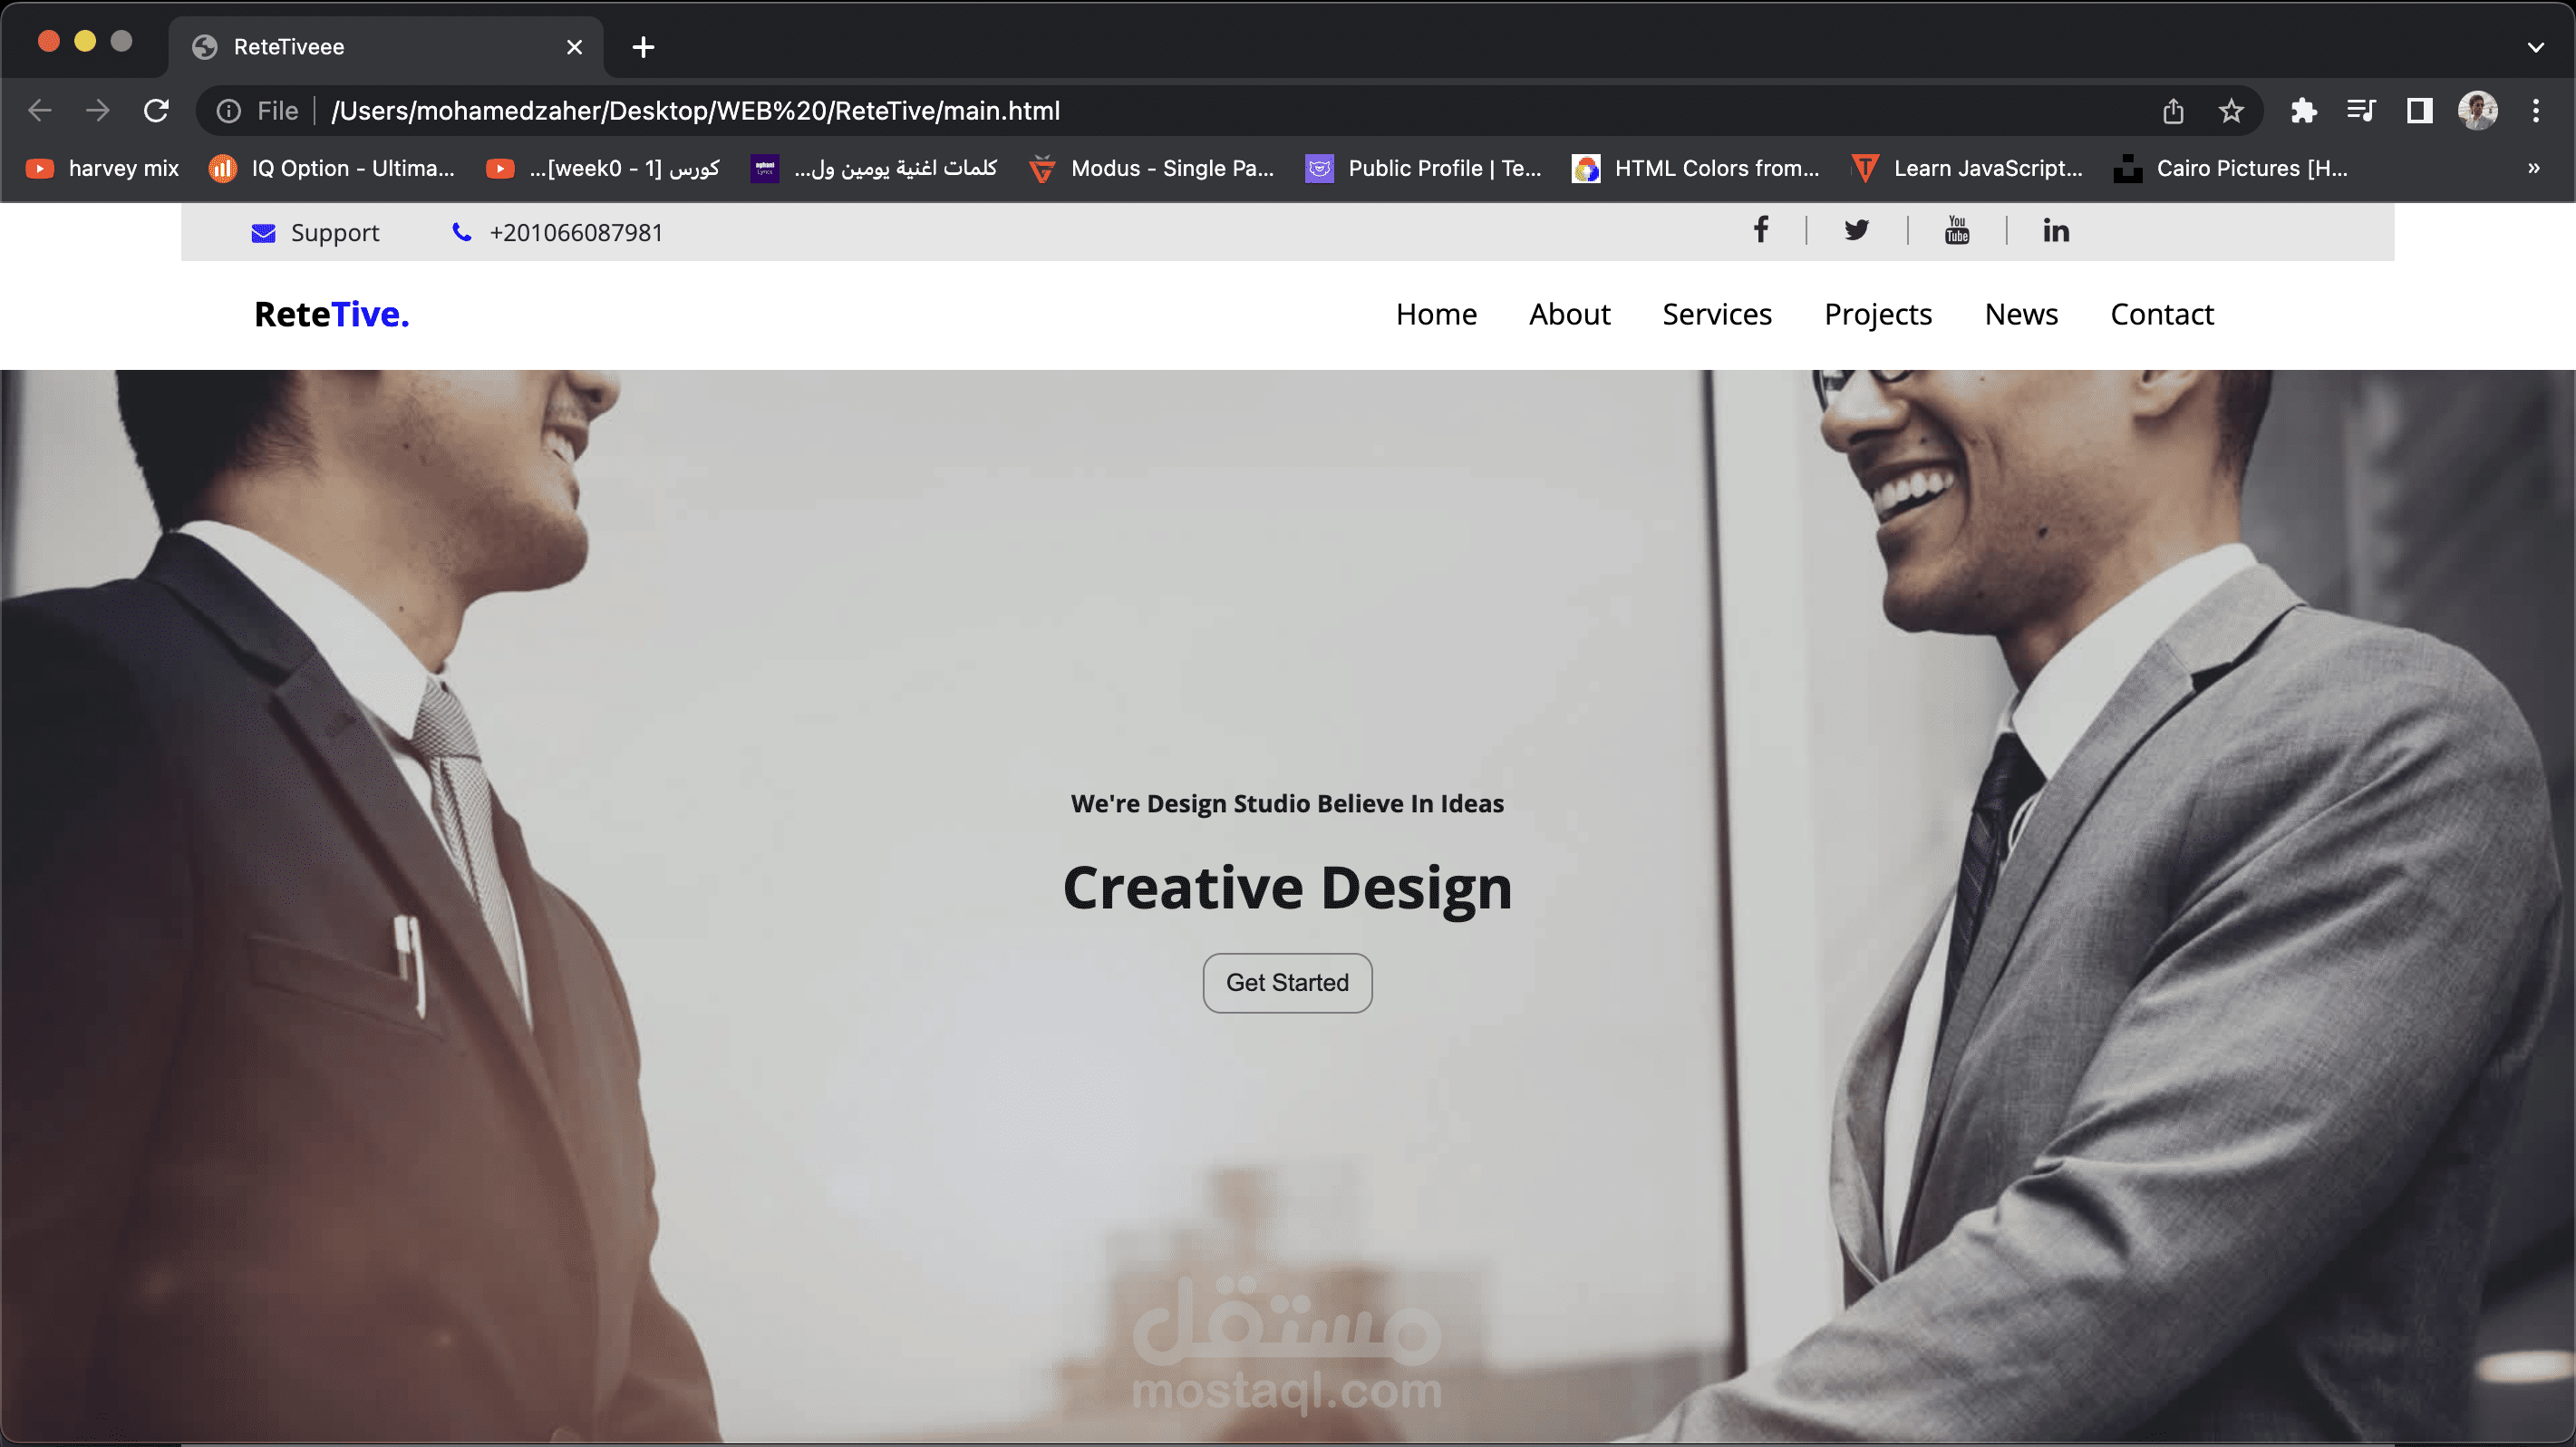This screenshot has height=1447, width=2576.
Task: Open the Chrome extensions puzzle icon
Action: click(x=2304, y=110)
